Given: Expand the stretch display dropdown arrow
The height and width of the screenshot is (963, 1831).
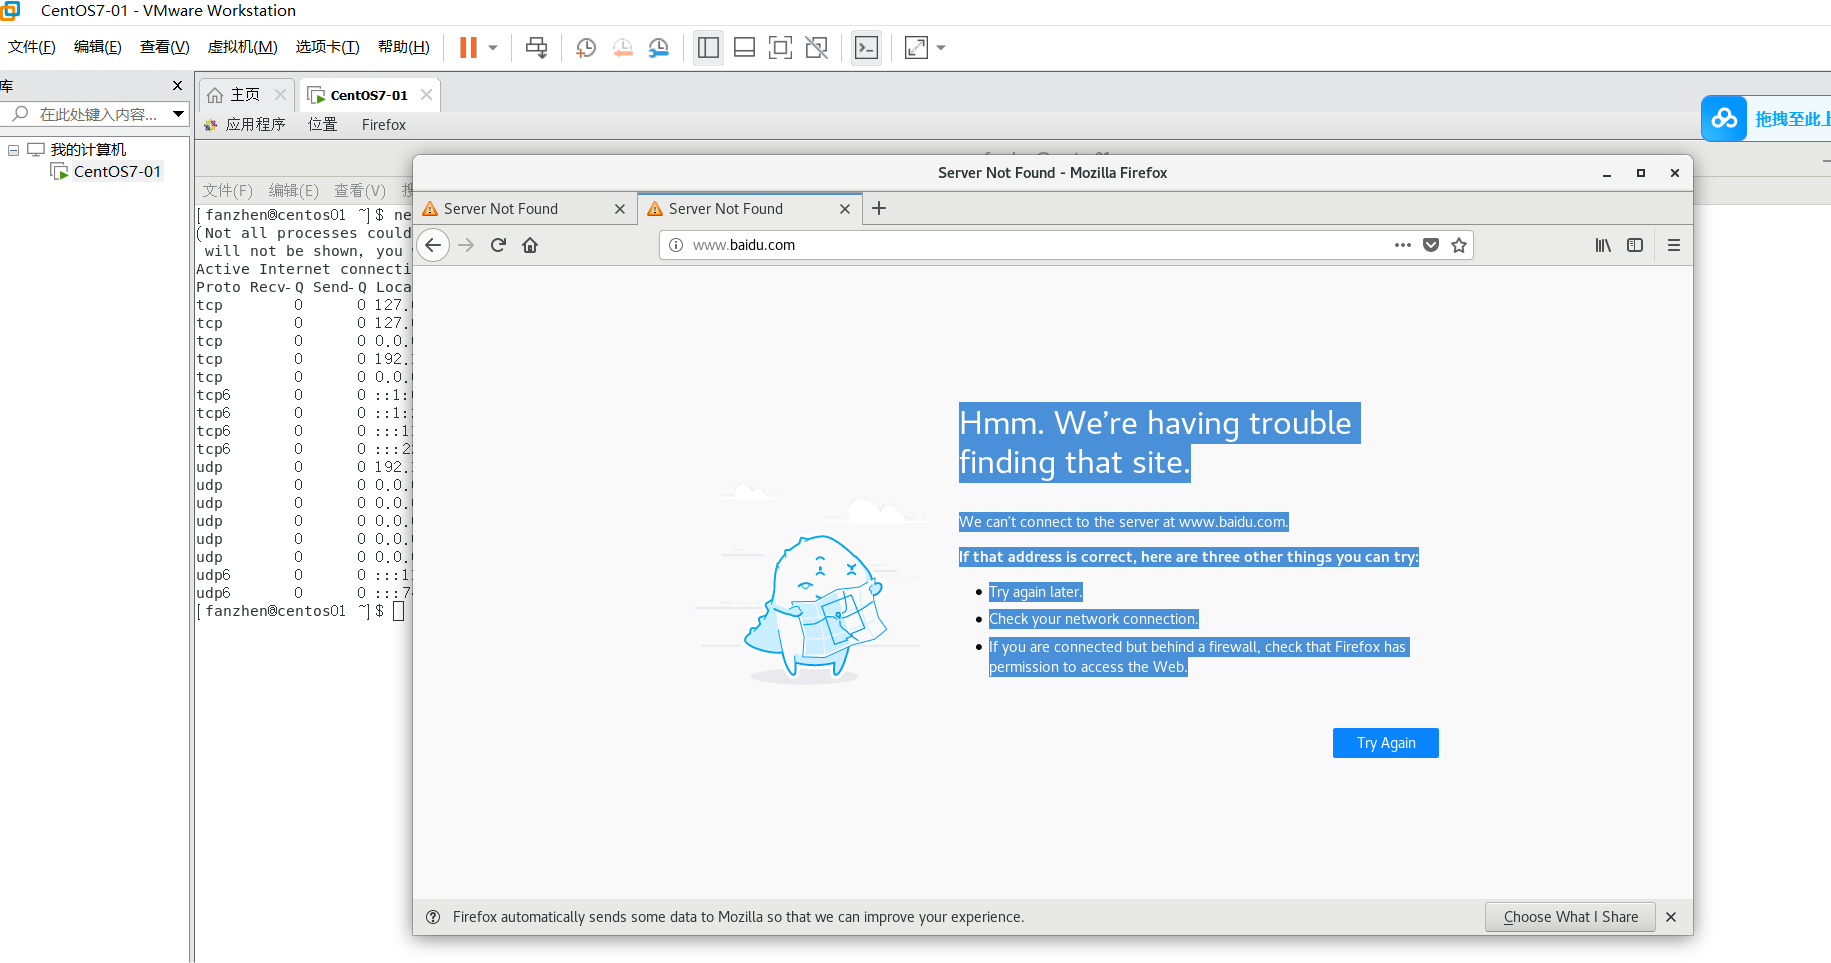Looking at the screenshot, I should (941, 47).
